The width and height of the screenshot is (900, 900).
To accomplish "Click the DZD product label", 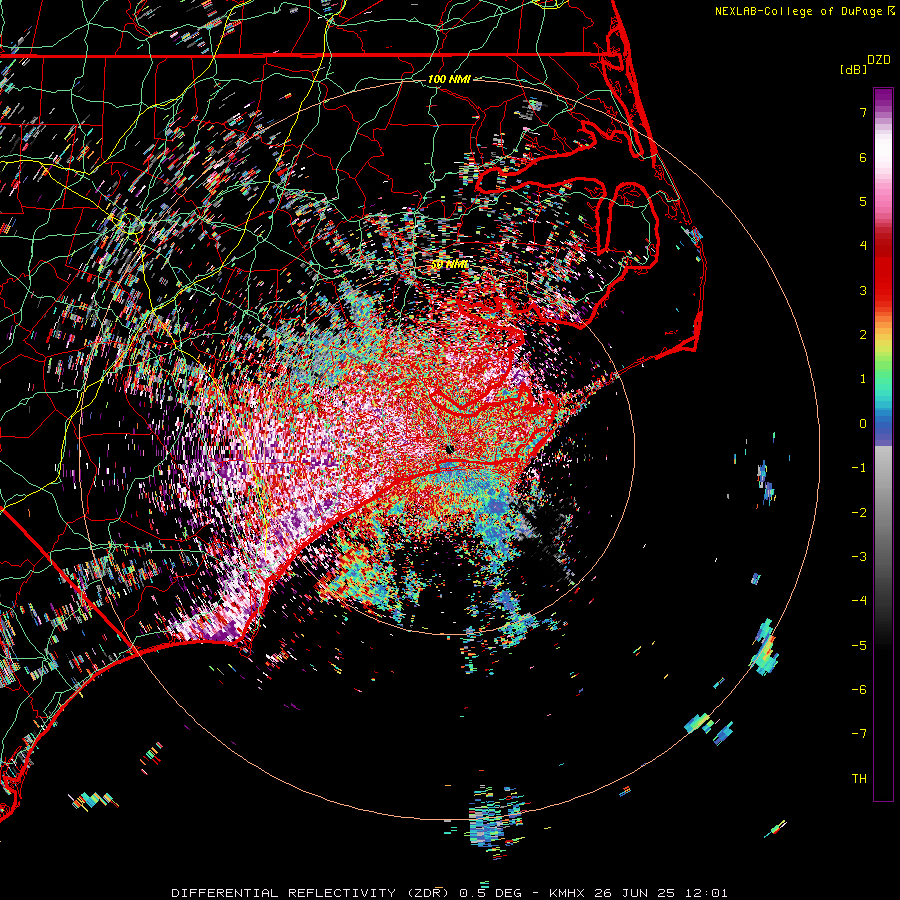I will pyautogui.click(x=879, y=60).
